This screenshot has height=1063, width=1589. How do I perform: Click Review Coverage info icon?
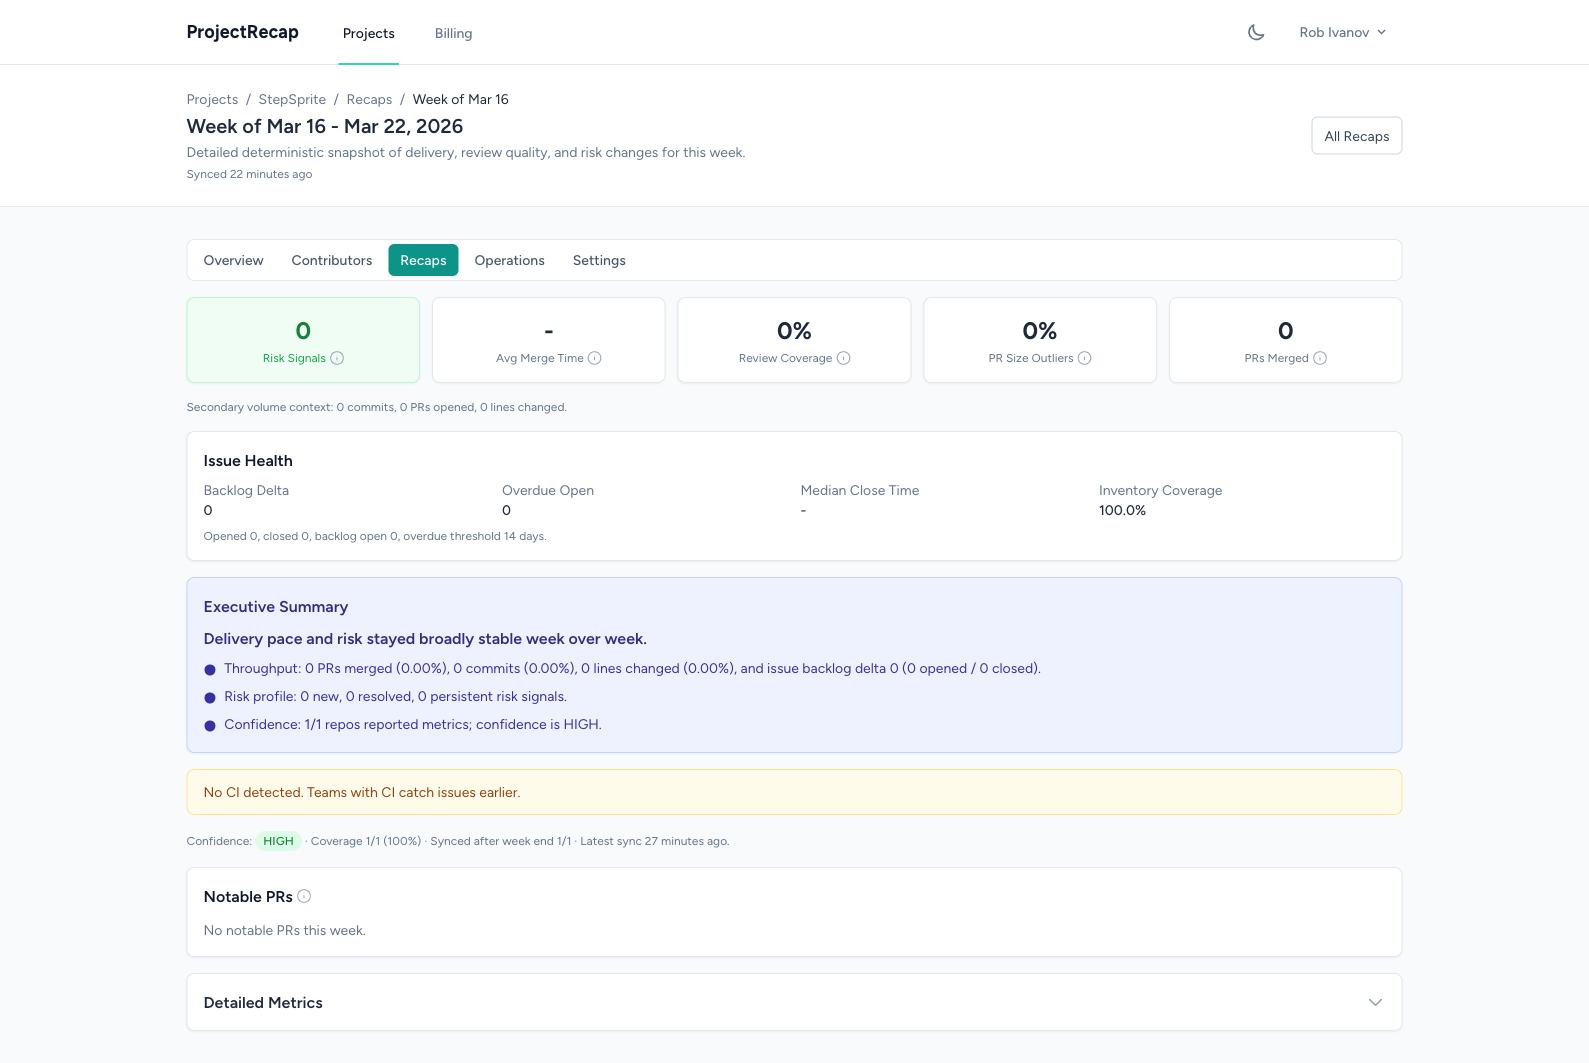click(843, 358)
